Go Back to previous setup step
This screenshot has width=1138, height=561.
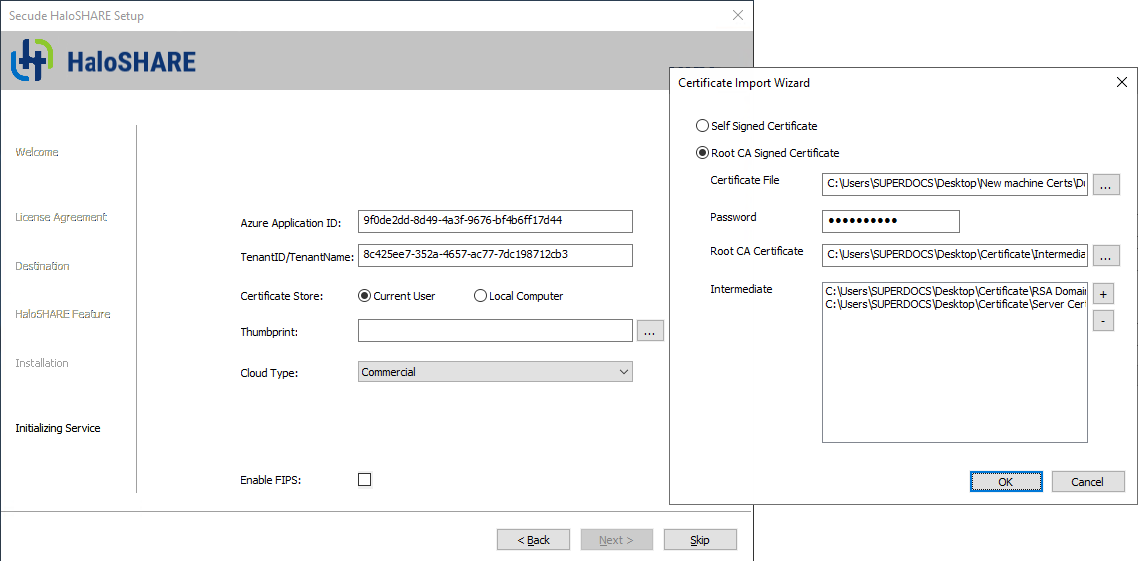coord(533,540)
